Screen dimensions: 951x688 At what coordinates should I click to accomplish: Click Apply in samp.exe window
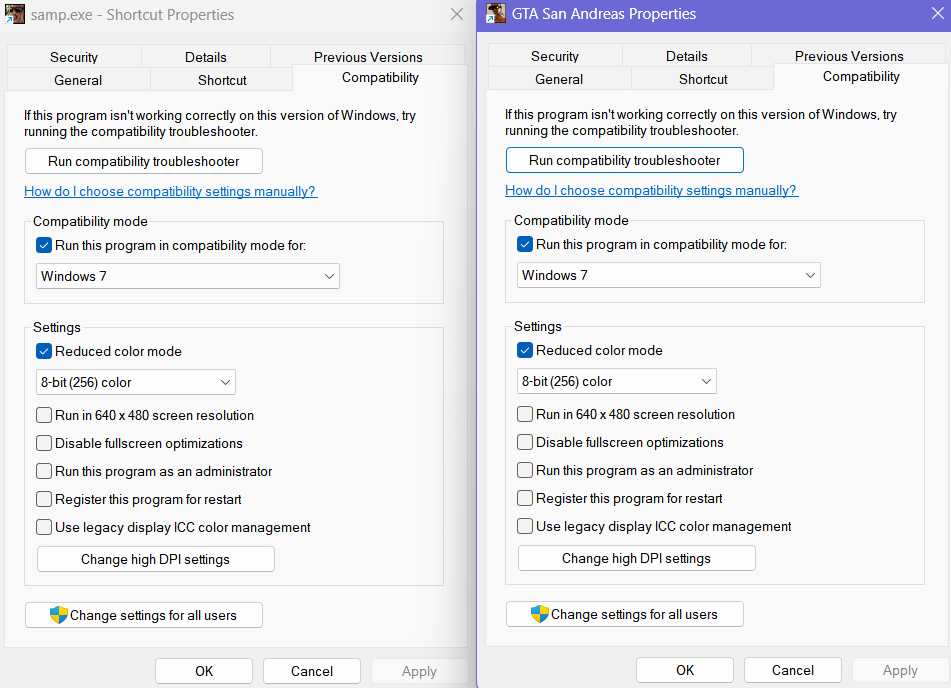(419, 671)
